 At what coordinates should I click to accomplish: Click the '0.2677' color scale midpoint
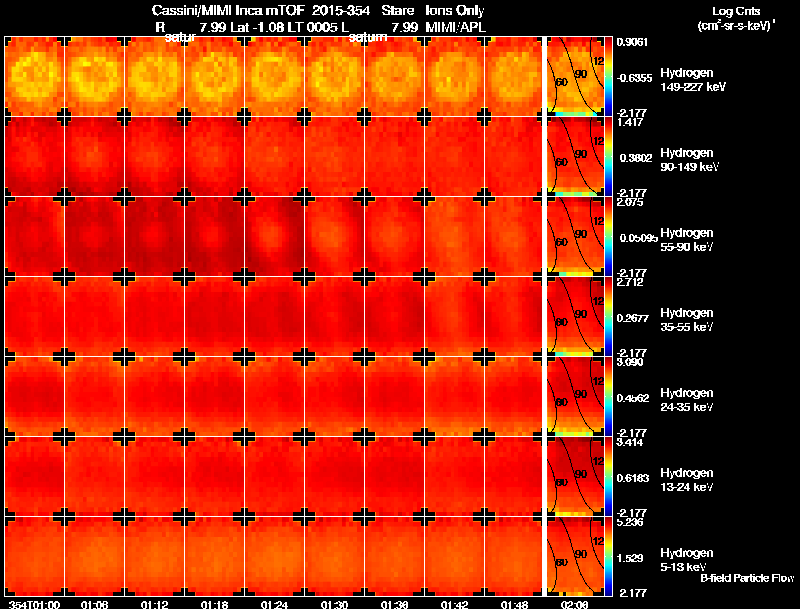pyautogui.click(x=635, y=318)
